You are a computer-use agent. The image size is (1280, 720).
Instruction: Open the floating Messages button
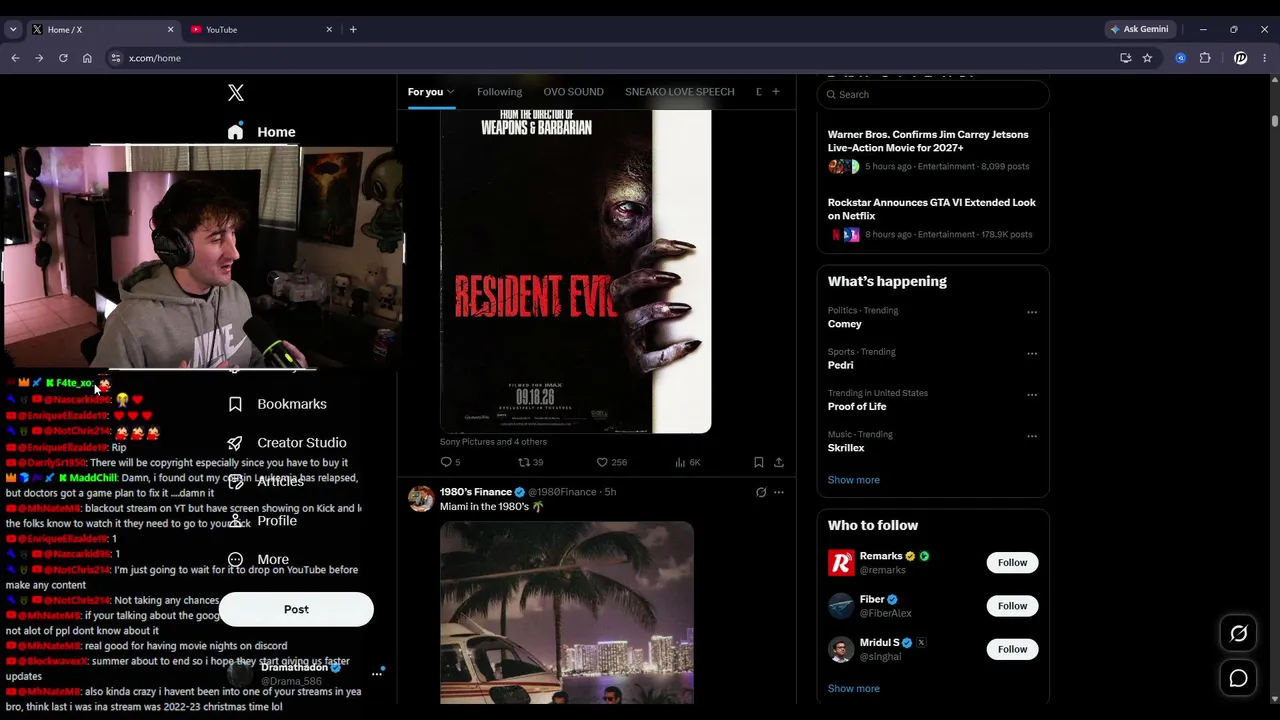(x=1238, y=678)
